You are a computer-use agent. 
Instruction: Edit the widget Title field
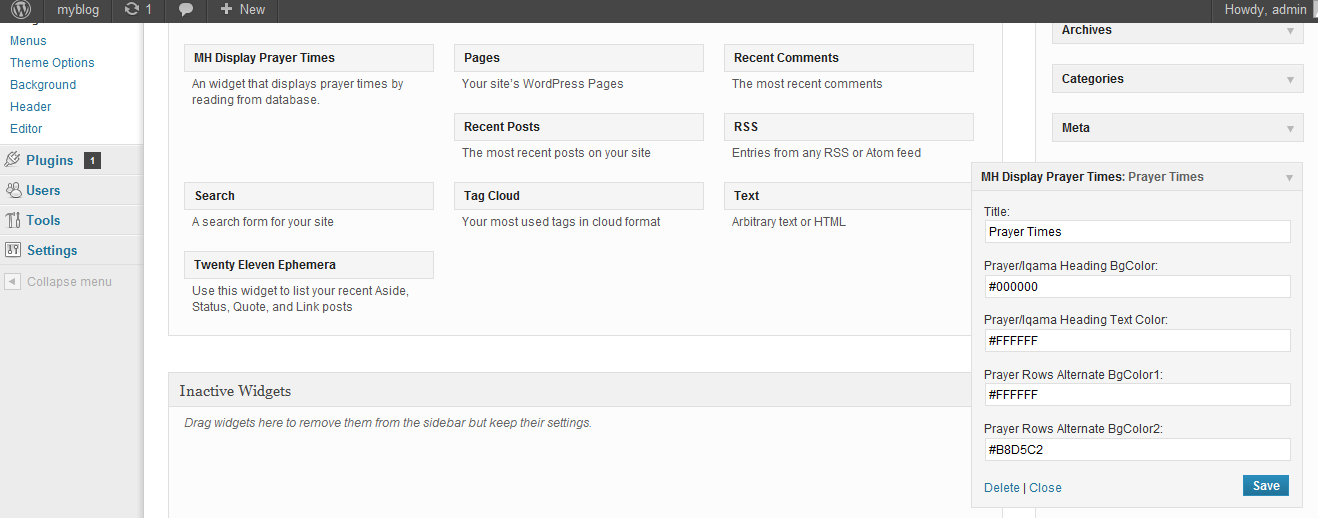tap(1137, 232)
